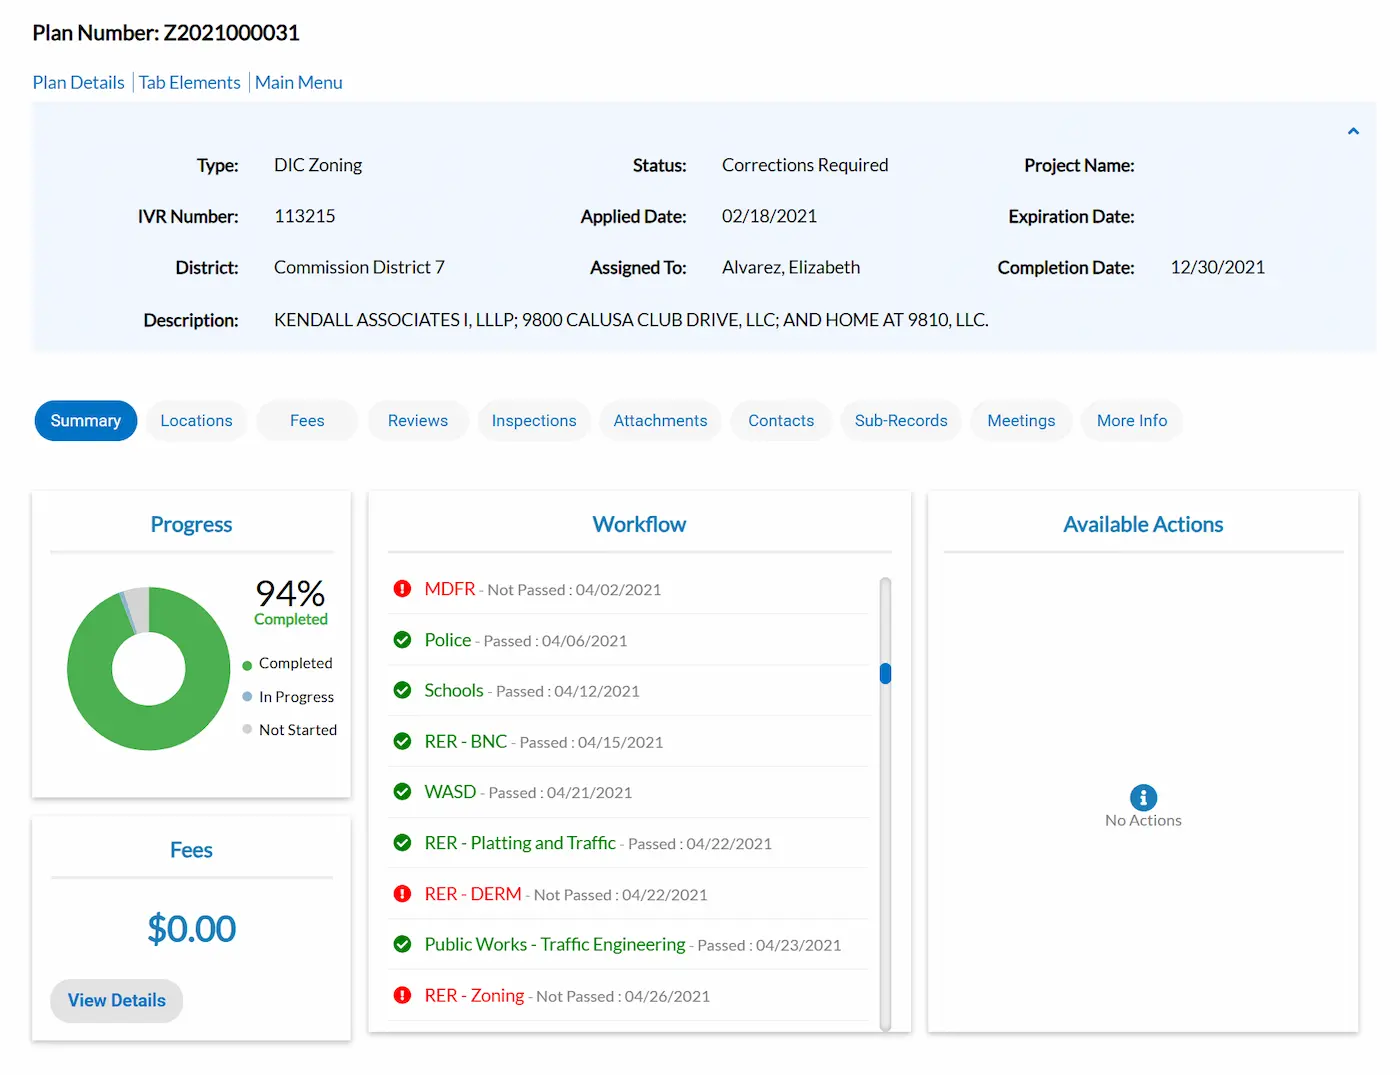Viewport: 1400px width, 1075px height.
Task: Return to Main Menu link
Action: click(x=298, y=82)
